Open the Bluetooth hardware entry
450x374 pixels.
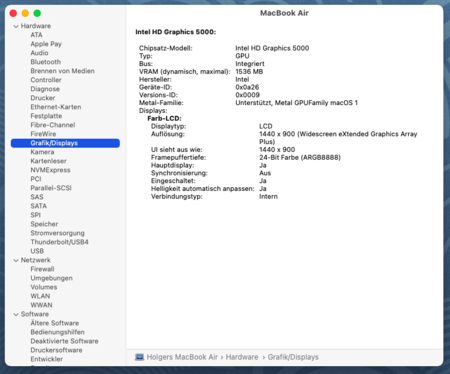[x=46, y=62]
